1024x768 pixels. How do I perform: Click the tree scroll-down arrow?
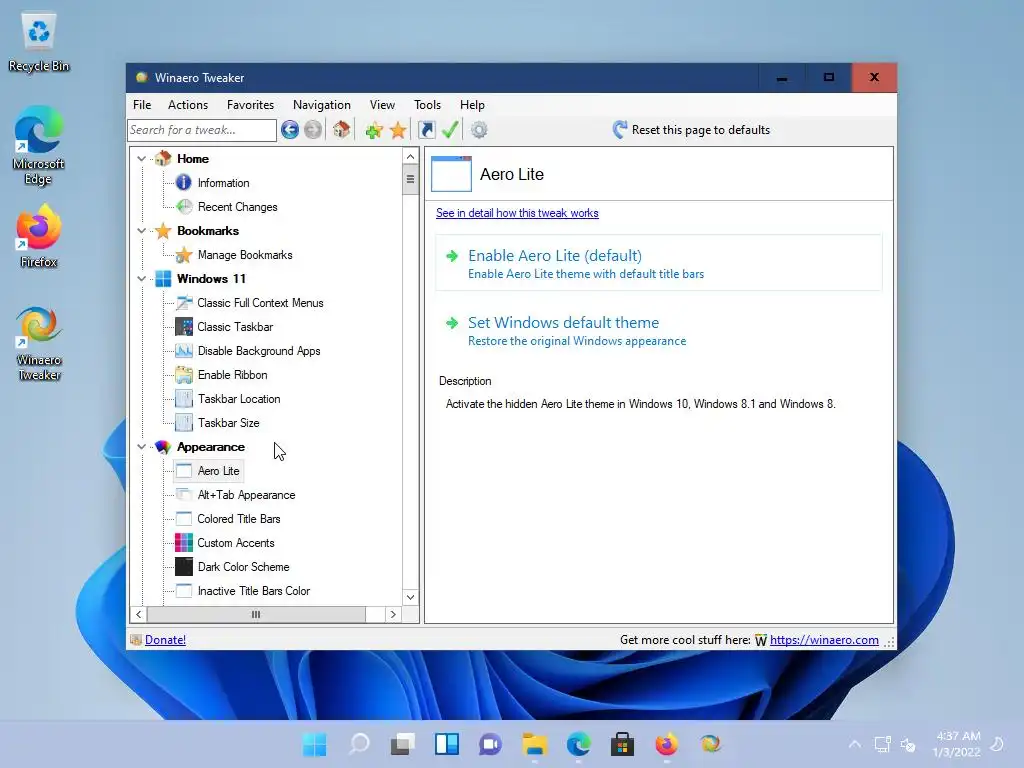pos(410,597)
